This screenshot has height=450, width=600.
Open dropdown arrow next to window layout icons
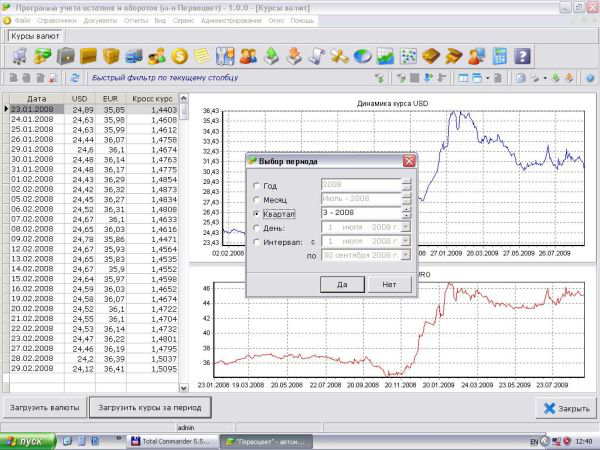point(488,78)
